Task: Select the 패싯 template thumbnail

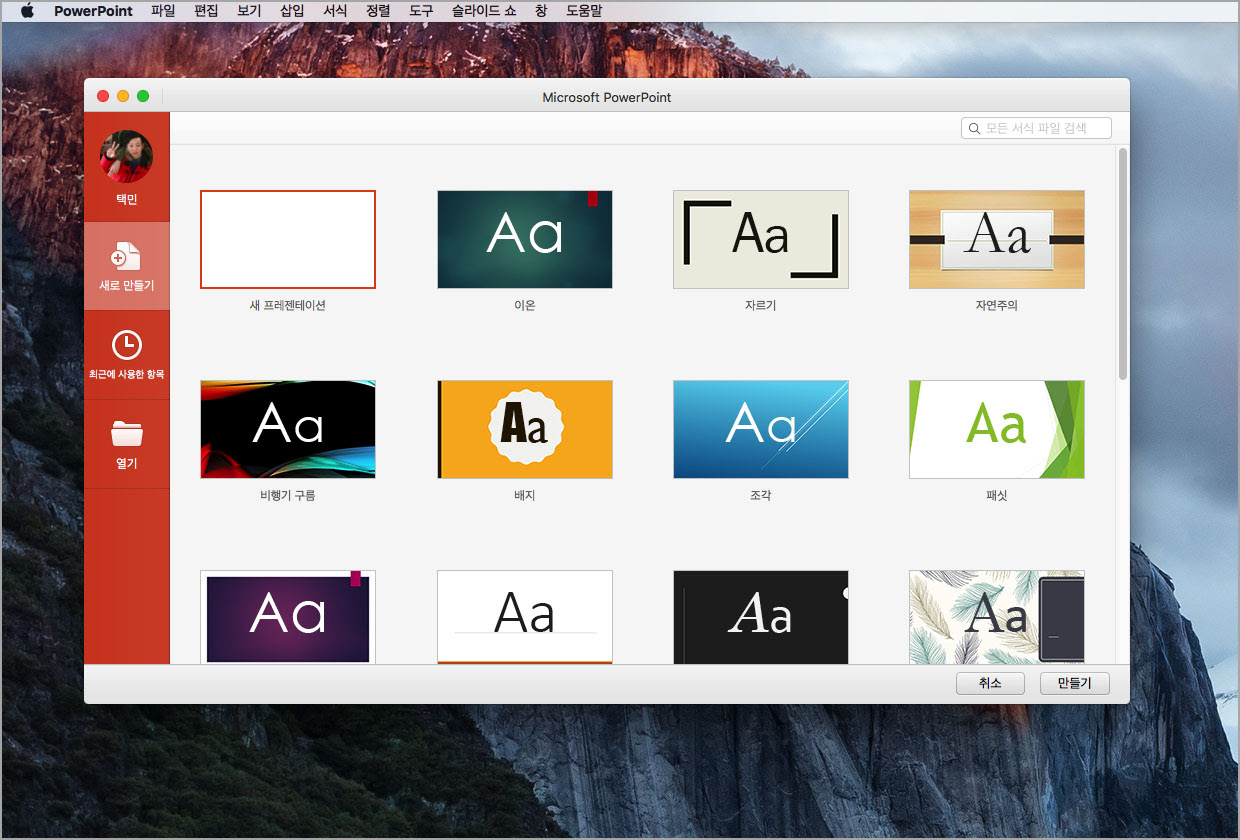Action: click(997, 429)
